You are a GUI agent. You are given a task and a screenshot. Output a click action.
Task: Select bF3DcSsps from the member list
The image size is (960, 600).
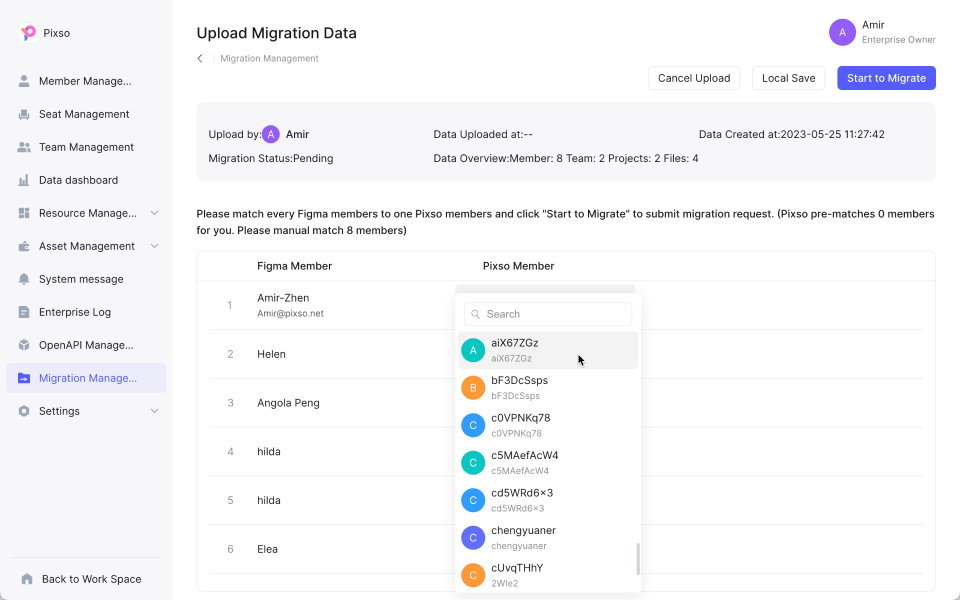548,388
